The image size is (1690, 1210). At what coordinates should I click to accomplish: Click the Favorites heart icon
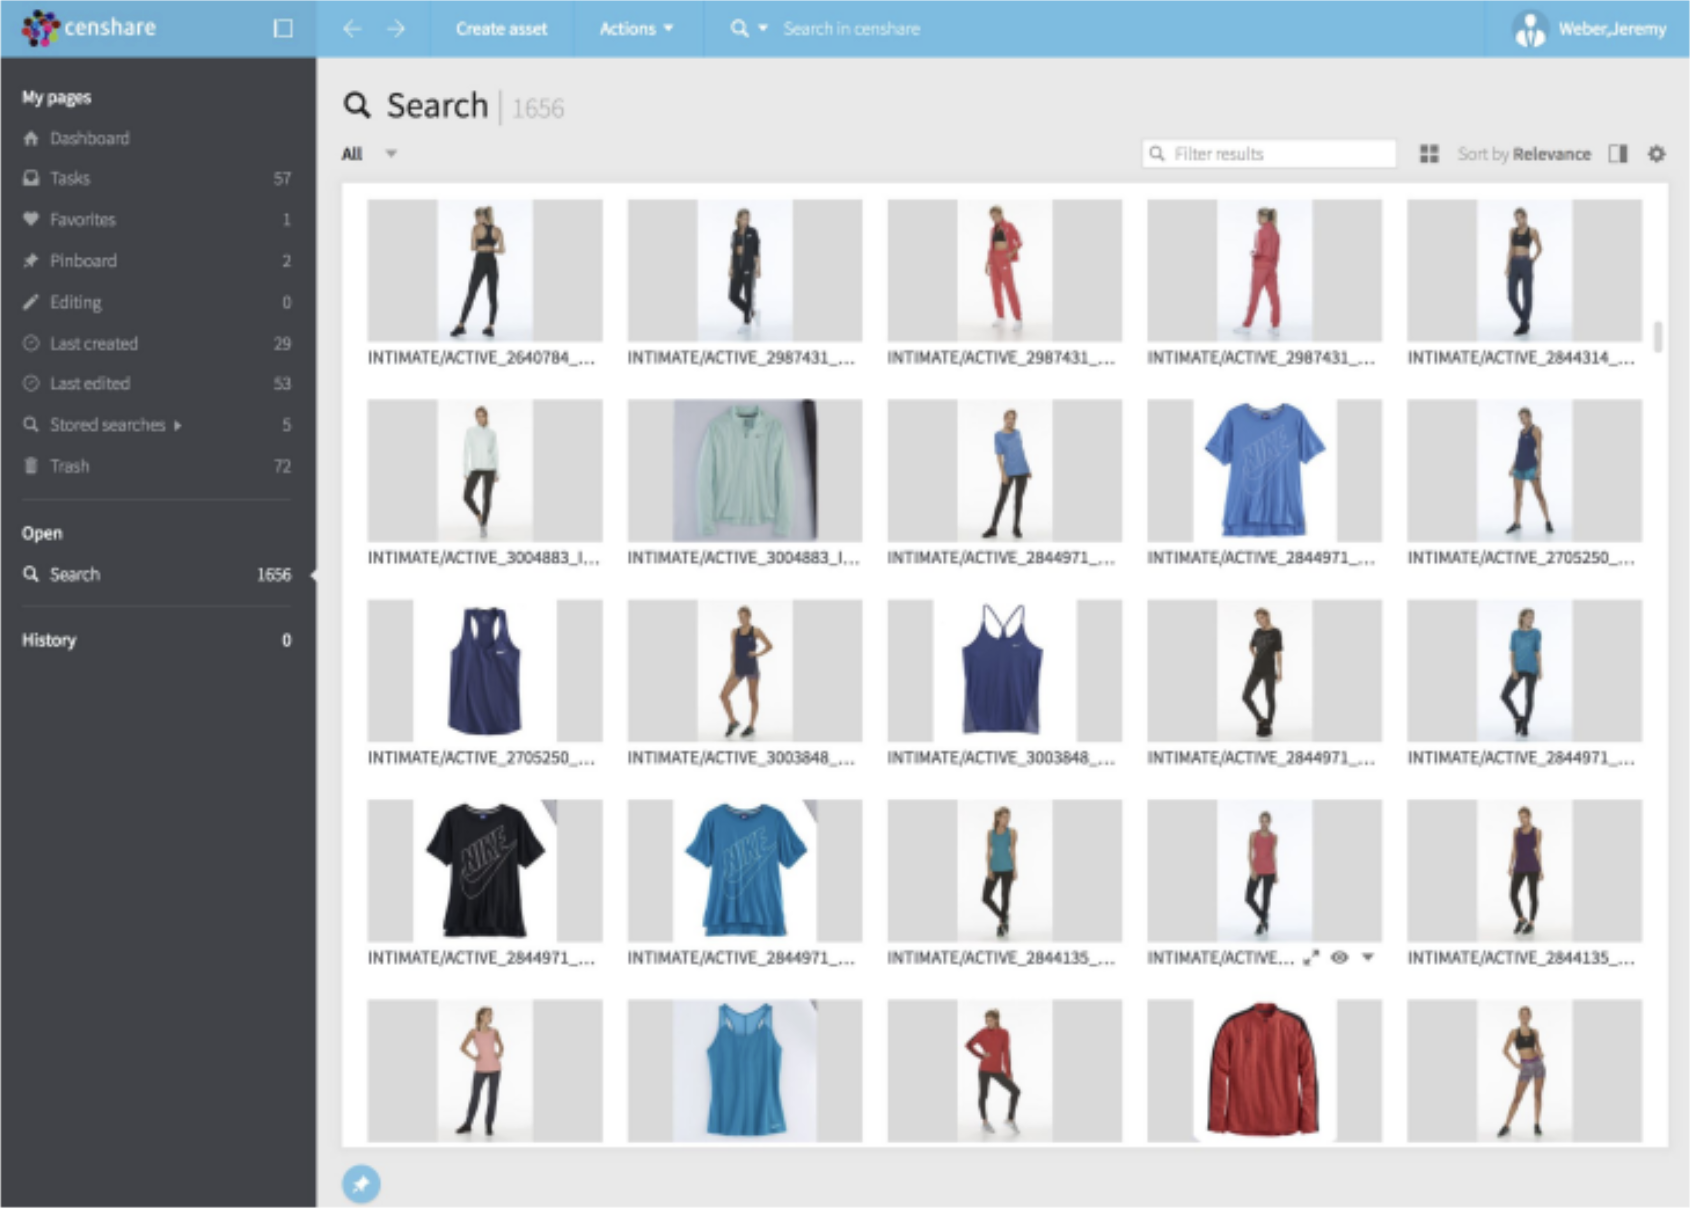[x=31, y=219]
